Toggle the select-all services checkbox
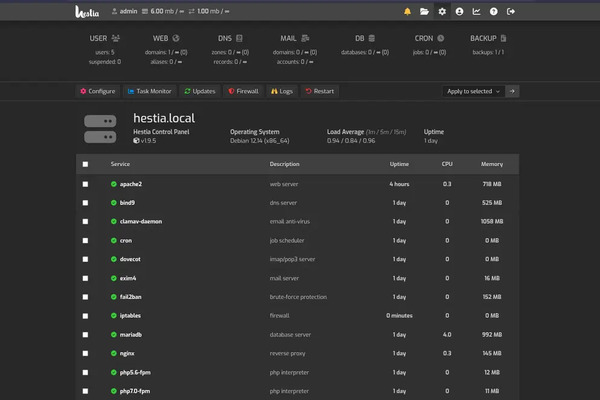This screenshot has width=600, height=400. [85, 164]
